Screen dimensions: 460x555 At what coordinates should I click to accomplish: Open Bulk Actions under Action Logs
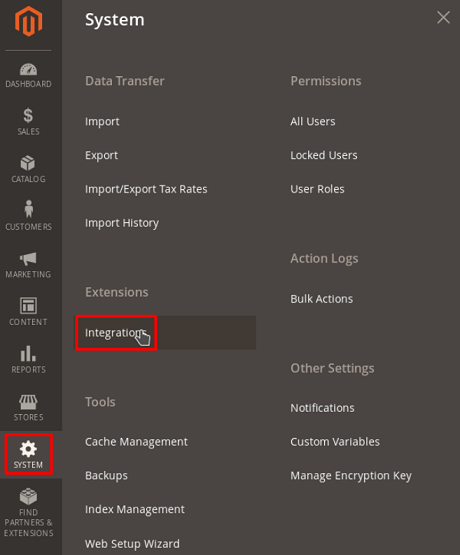(322, 299)
